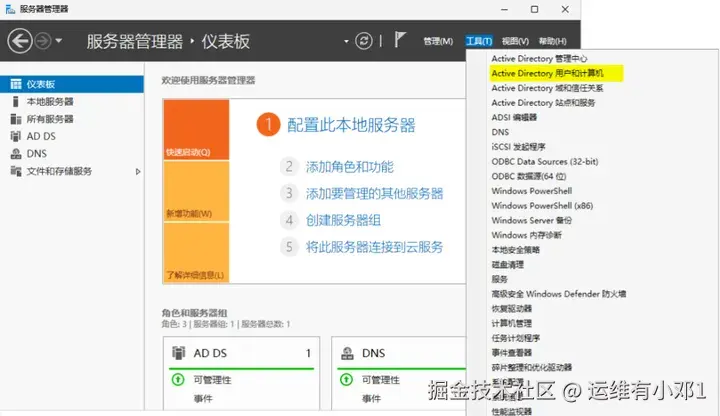Open the 工具(T) menu
The image size is (720, 416).
pos(479,41)
